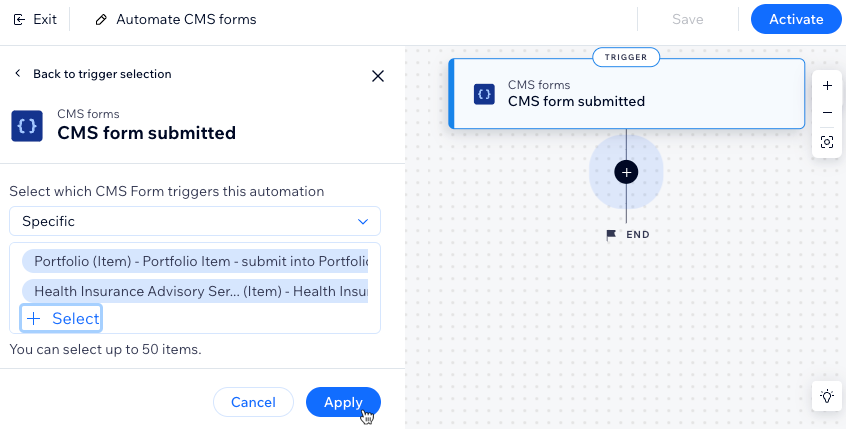Close the trigger settings panel with X
Screen dimensions: 846x429
(x=378, y=76)
